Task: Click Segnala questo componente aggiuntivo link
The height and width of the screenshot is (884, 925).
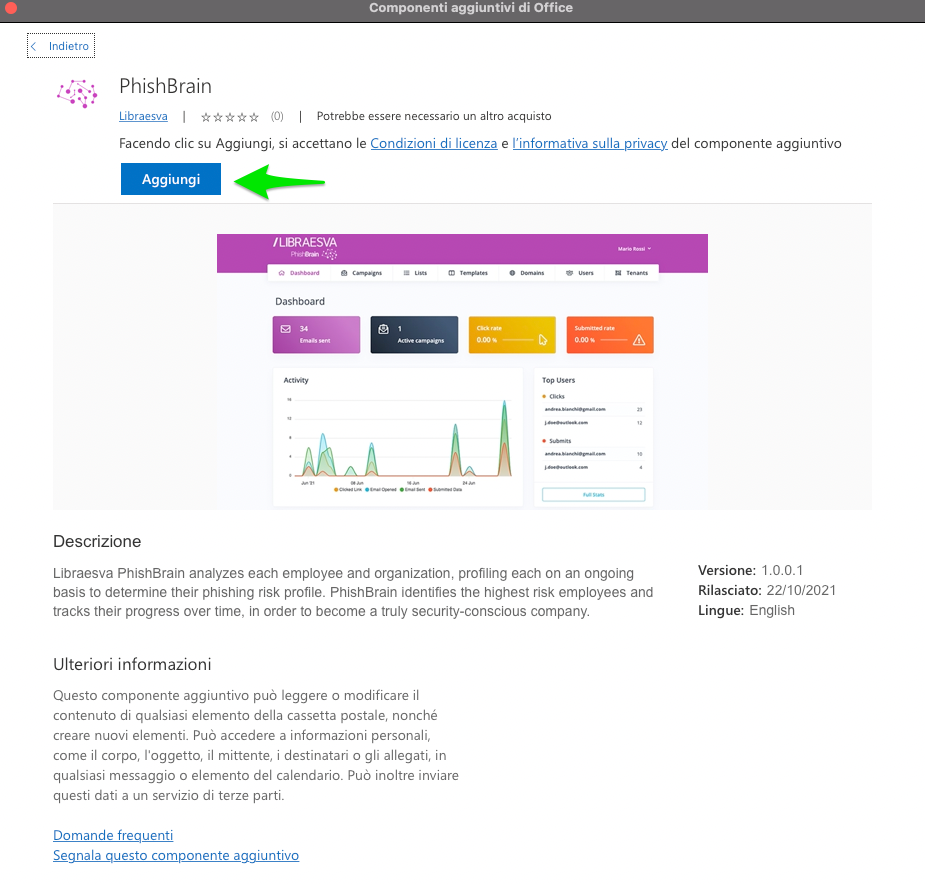Action: (x=176, y=855)
